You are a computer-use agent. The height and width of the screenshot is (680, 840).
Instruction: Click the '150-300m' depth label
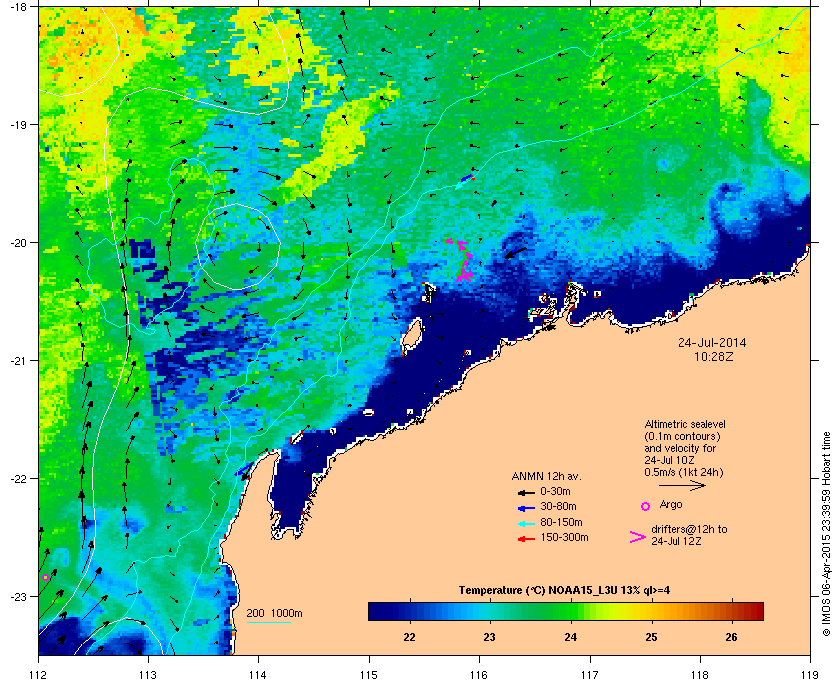(564, 537)
